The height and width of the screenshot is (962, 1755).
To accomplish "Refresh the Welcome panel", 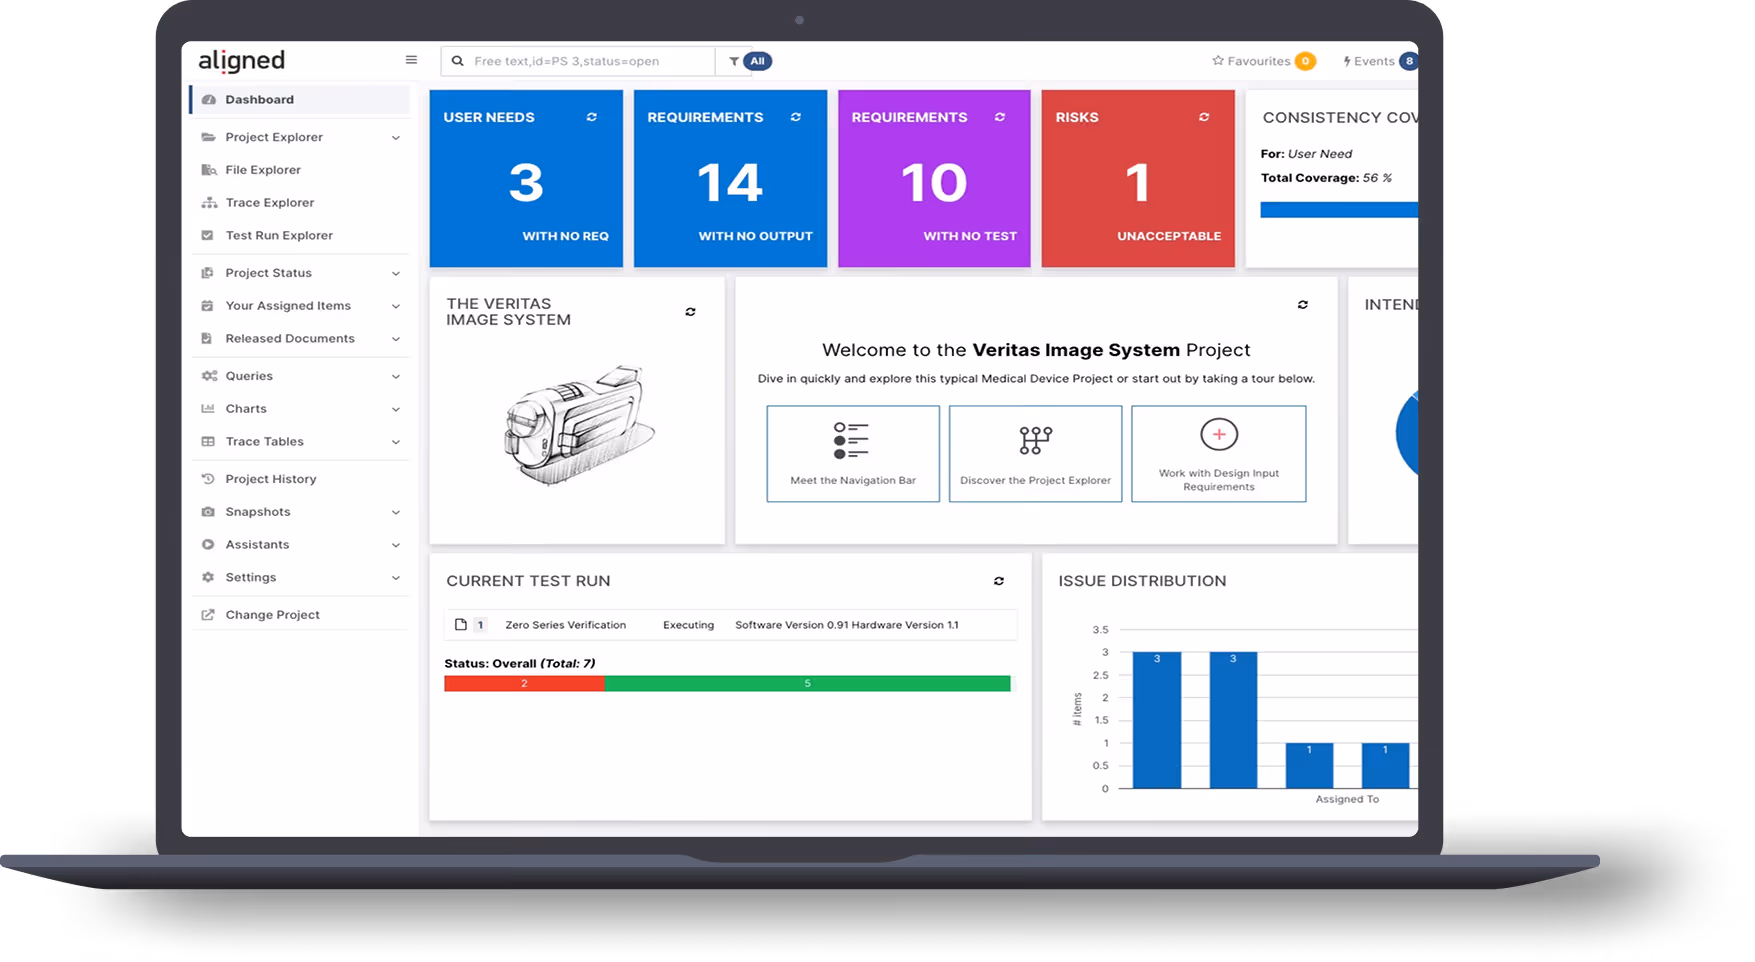I will click(1303, 305).
